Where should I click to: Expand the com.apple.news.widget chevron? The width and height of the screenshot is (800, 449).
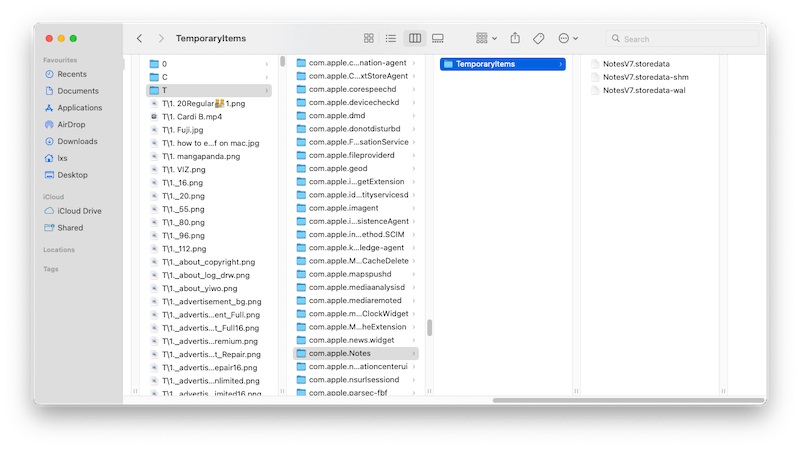tap(414, 340)
